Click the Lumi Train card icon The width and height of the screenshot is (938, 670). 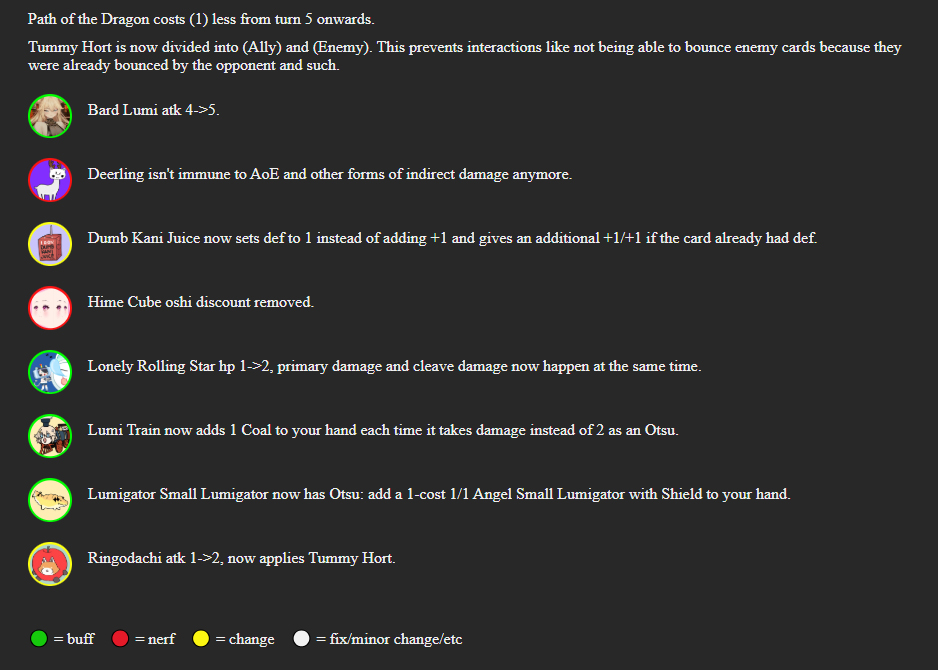point(49,435)
